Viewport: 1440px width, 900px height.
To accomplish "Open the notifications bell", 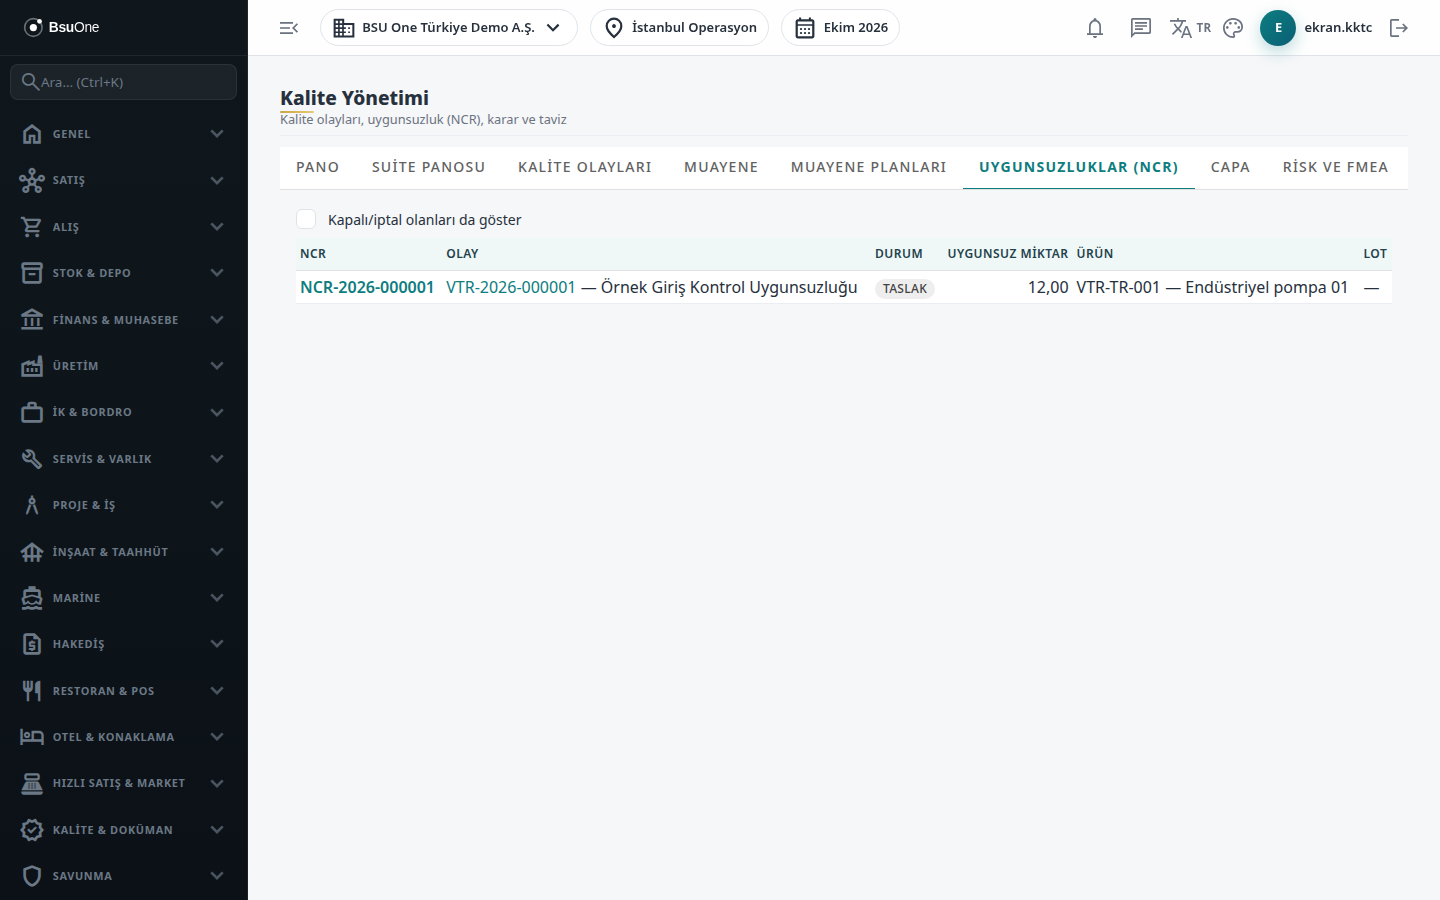I will tap(1095, 28).
